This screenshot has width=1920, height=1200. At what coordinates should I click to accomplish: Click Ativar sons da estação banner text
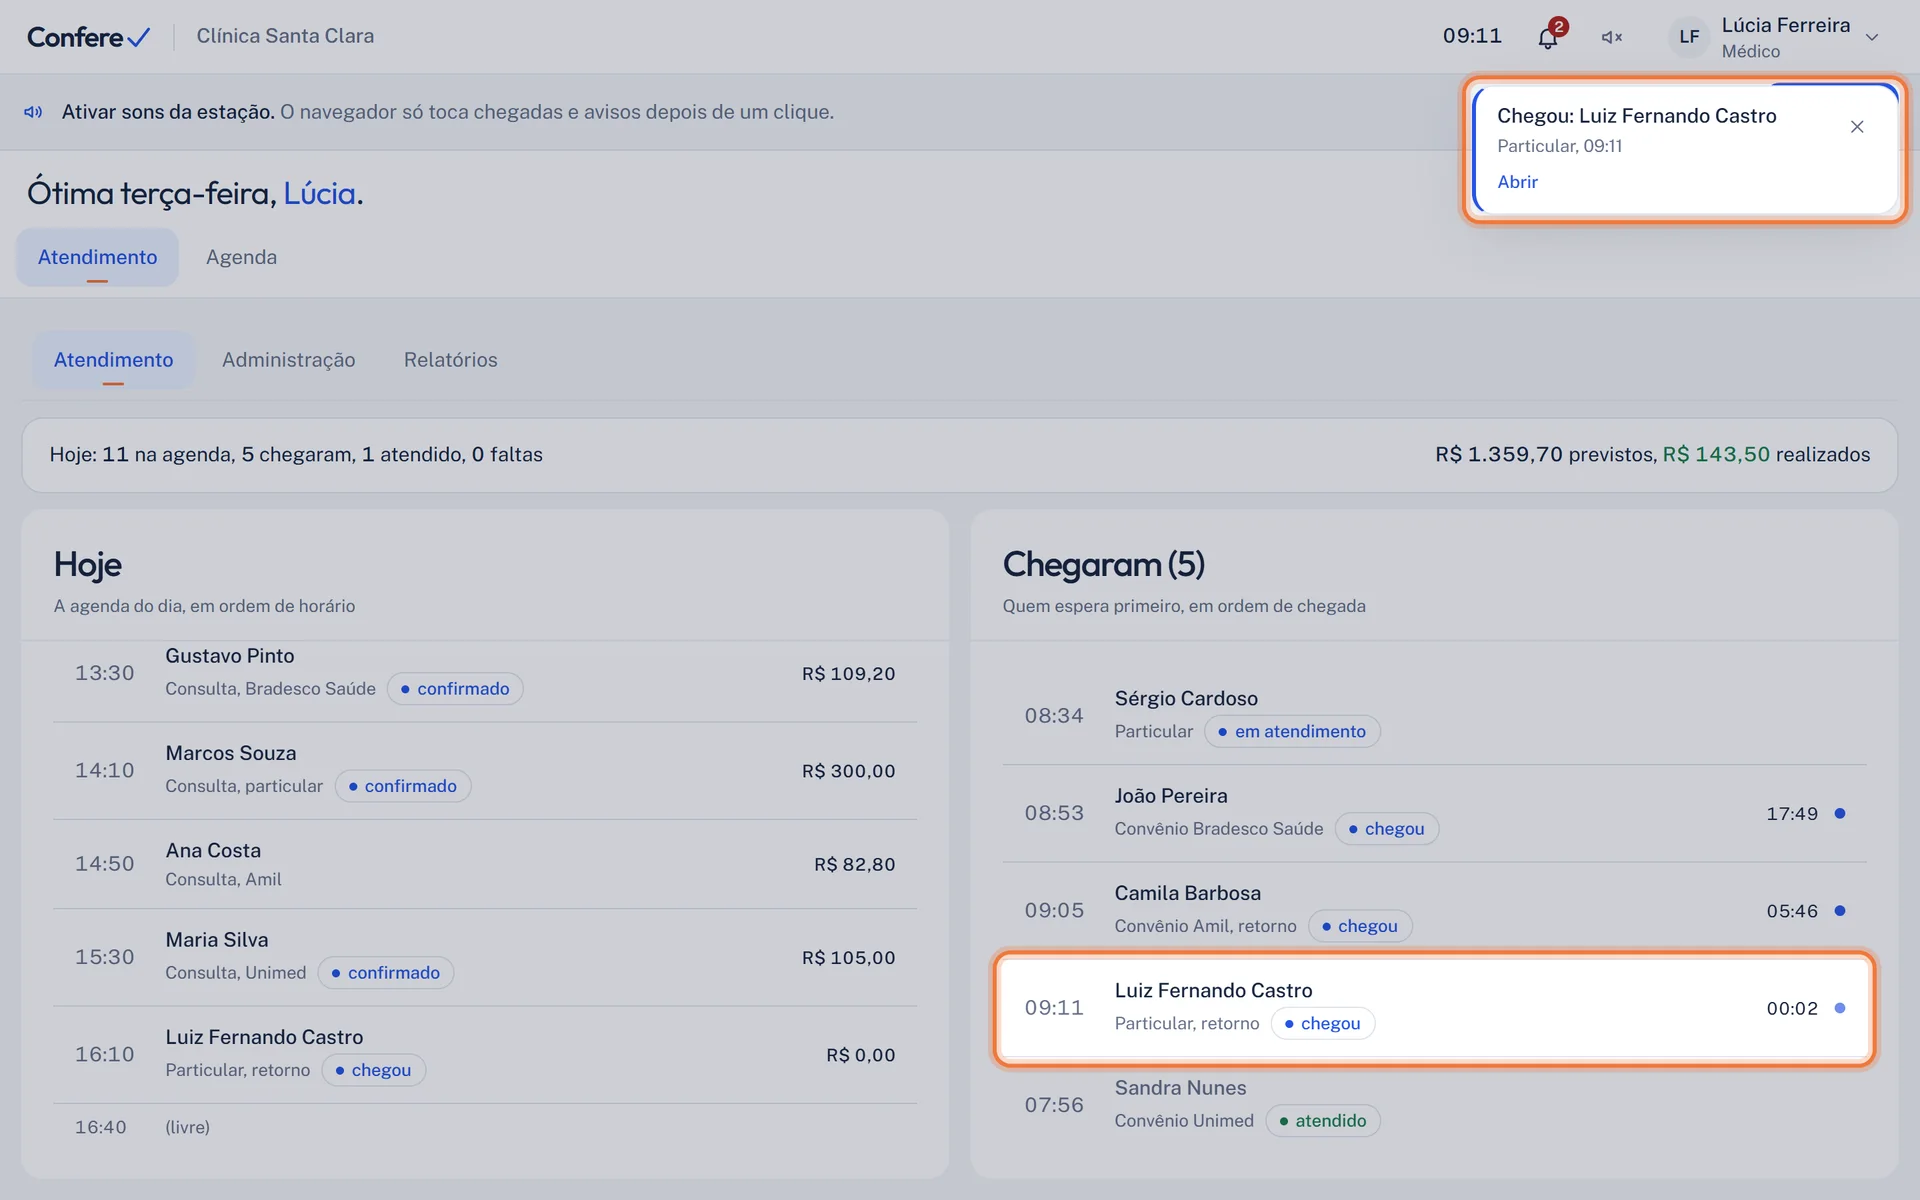coord(168,112)
